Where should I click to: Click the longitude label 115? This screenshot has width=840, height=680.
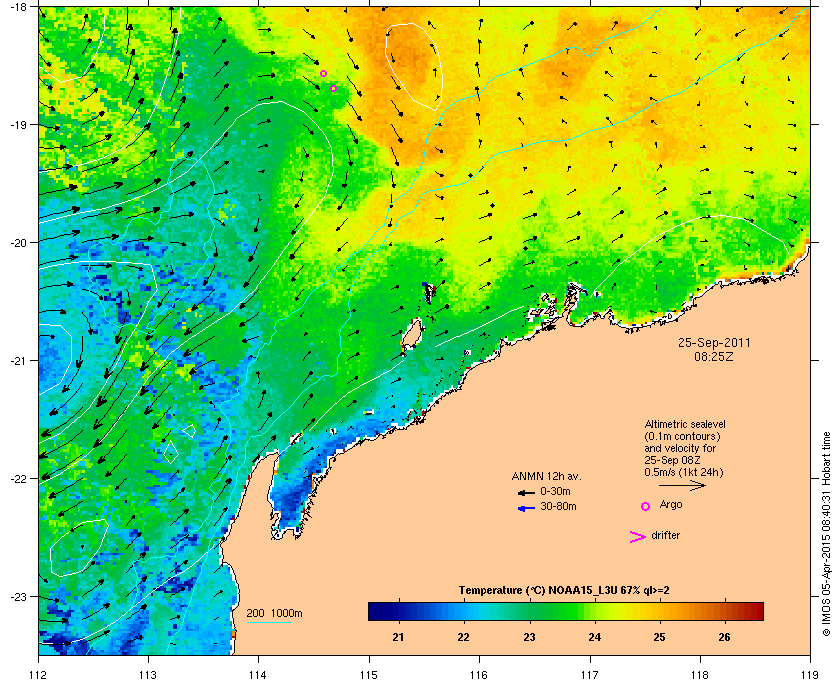[x=369, y=674]
